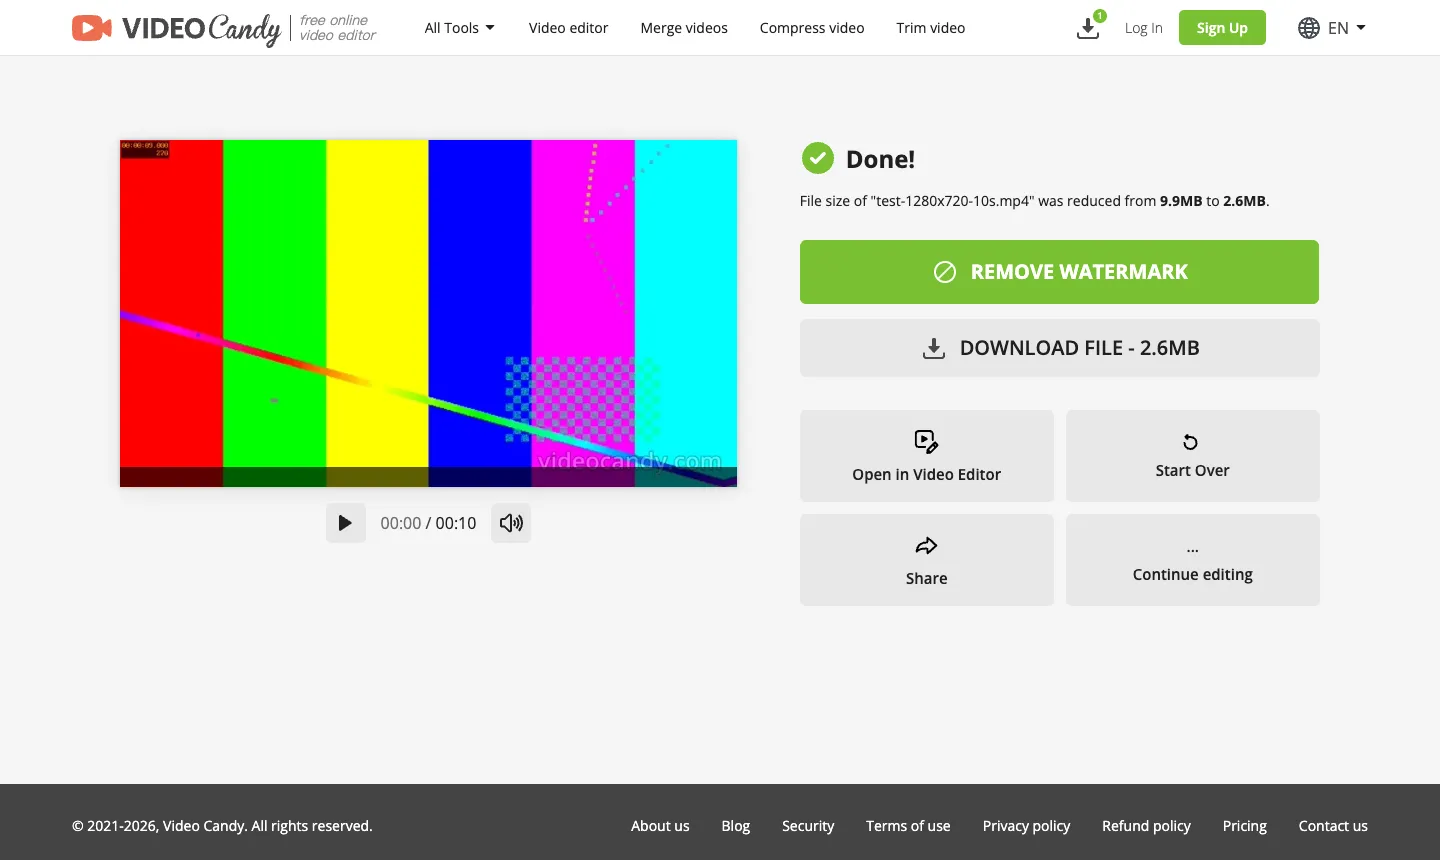Share the compressed video
The image size is (1440, 860).
coord(927,560)
